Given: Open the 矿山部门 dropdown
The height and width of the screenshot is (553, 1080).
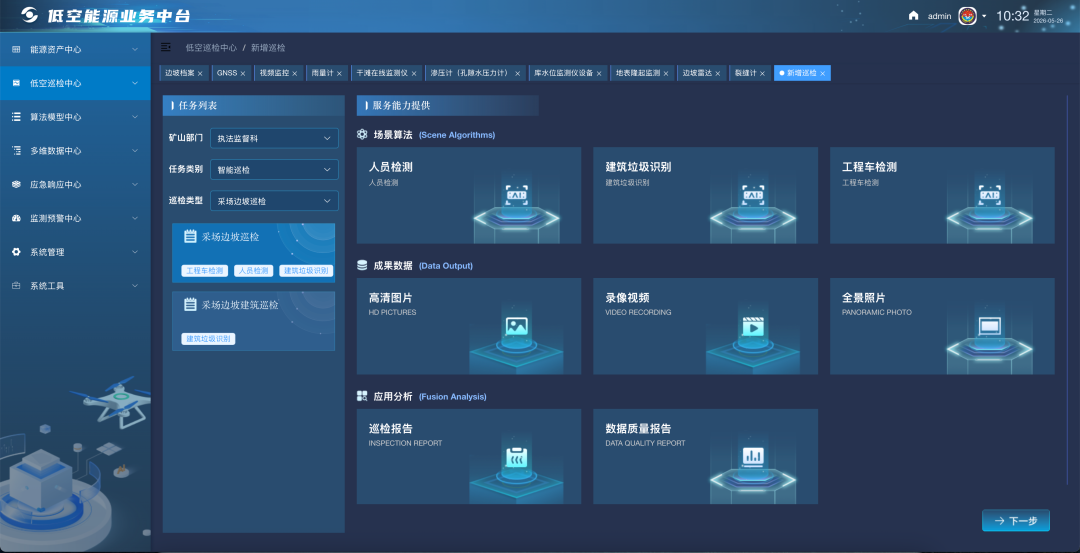Looking at the screenshot, I should (274, 138).
